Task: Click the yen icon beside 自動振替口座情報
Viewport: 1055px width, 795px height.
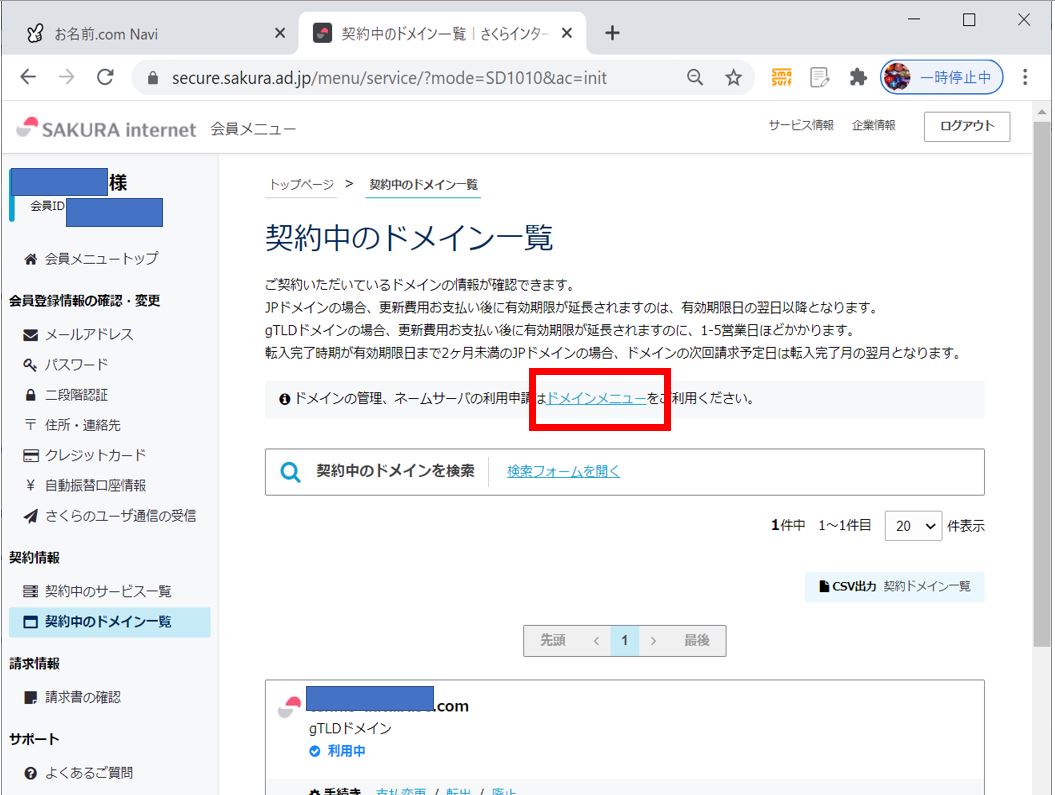Action: (30, 486)
